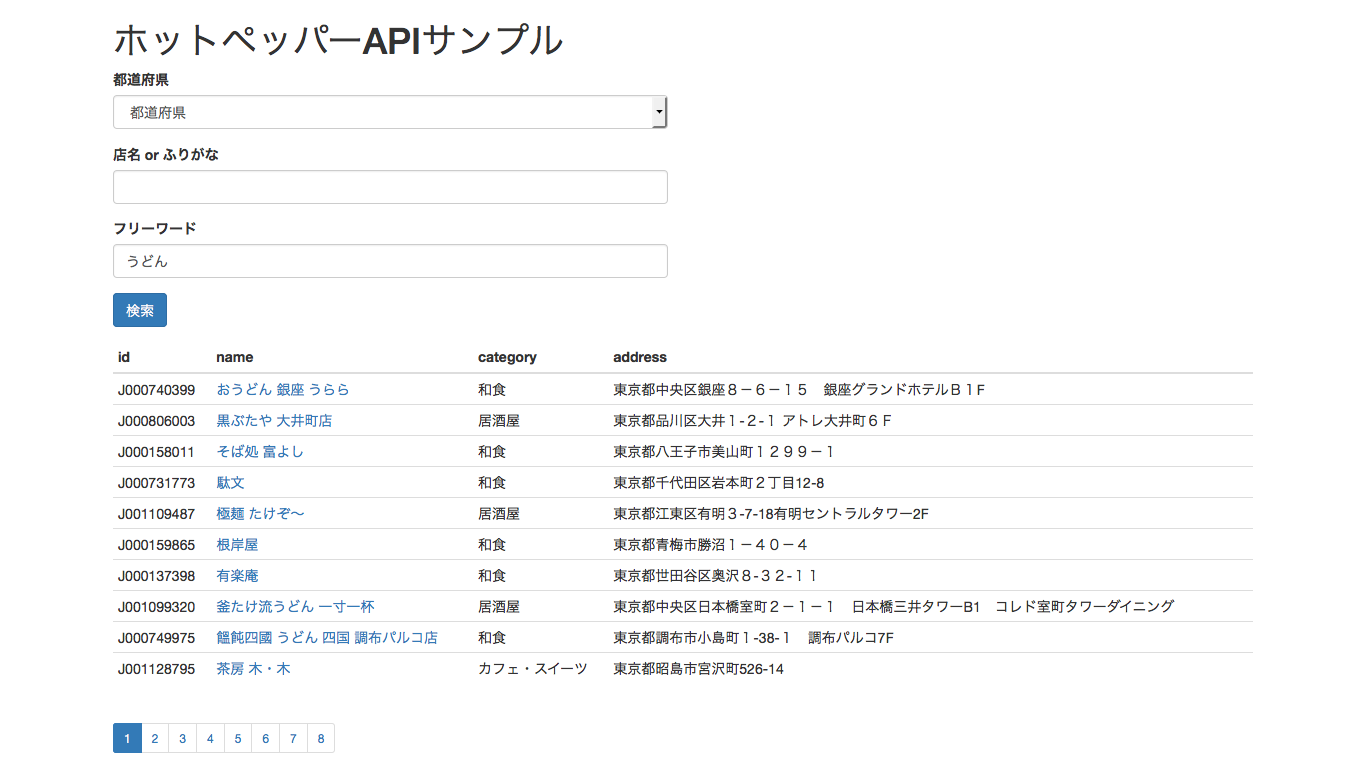Click the カフェ・スイーツ category cell
The width and height of the screenshot is (1366, 778).
click(x=533, y=668)
